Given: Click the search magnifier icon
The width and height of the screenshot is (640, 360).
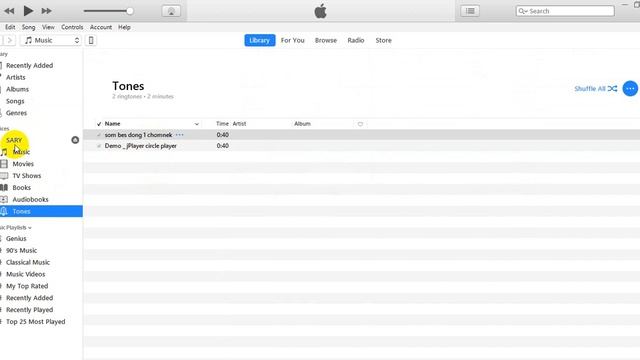Looking at the screenshot, I should tap(522, 11).
